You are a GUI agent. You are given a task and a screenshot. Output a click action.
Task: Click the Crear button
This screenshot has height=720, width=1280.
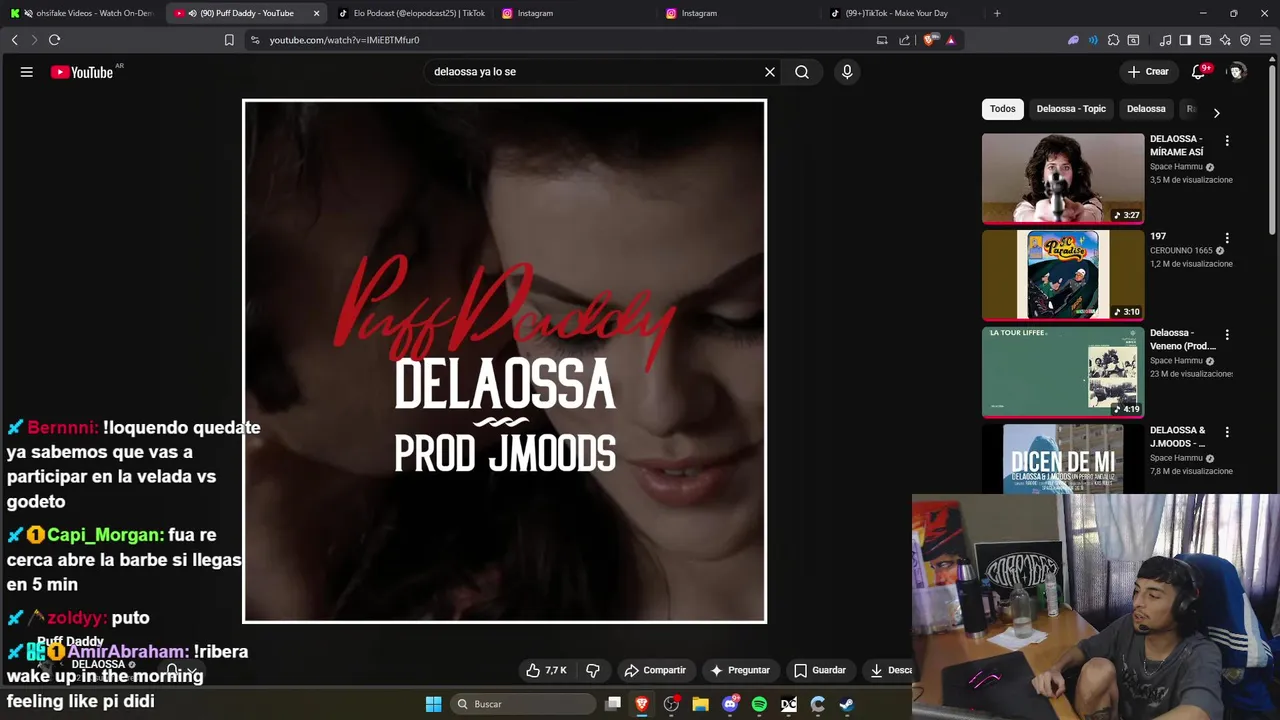(1148, 72)
